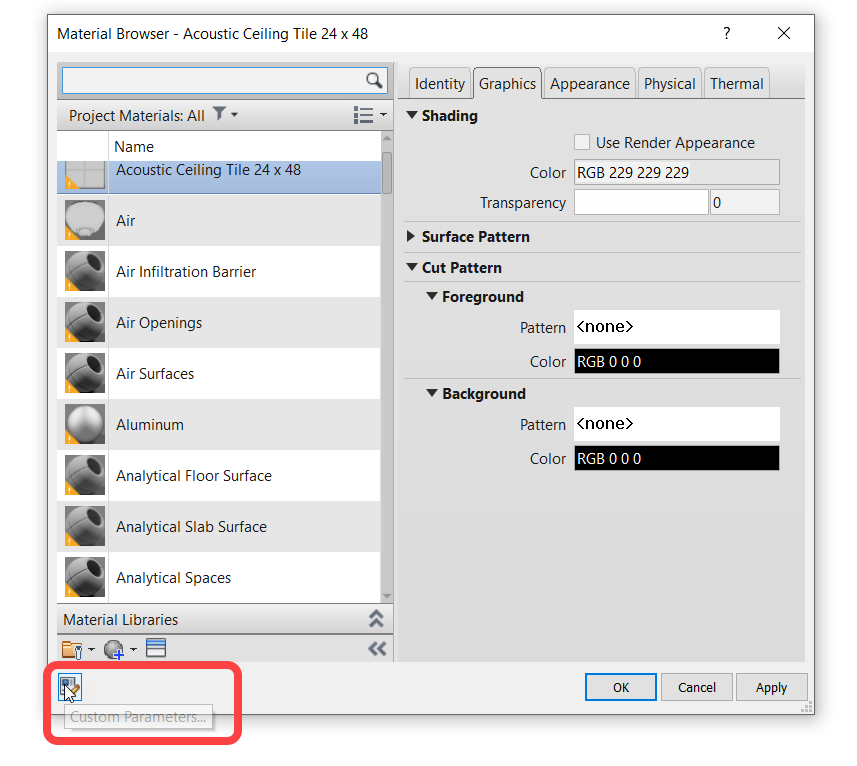Image resolution: width=857 pixels, height=766 pixels.
Task: Switch to the Graphics tab
Action: 507,84
